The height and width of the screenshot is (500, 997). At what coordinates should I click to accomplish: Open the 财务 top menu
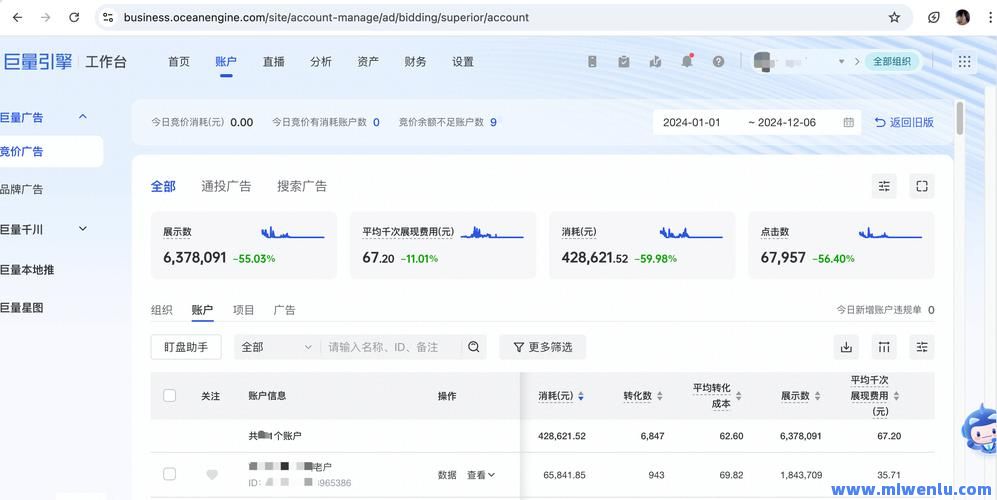point(415,61)
